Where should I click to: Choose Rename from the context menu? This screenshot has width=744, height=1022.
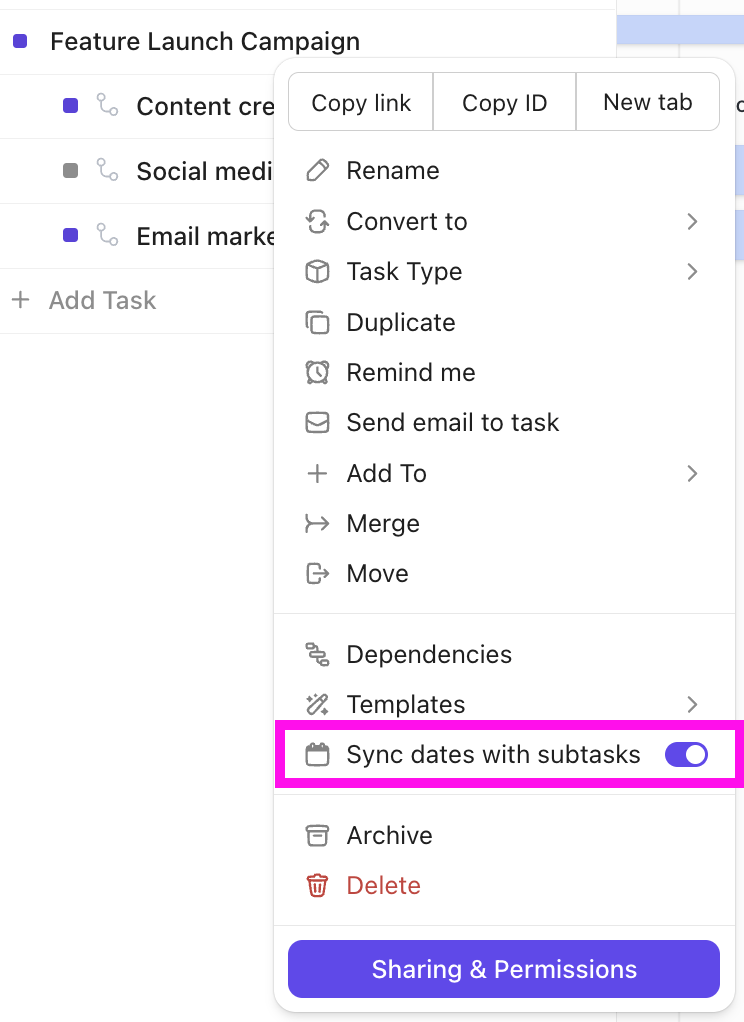[x=505, y=171]
